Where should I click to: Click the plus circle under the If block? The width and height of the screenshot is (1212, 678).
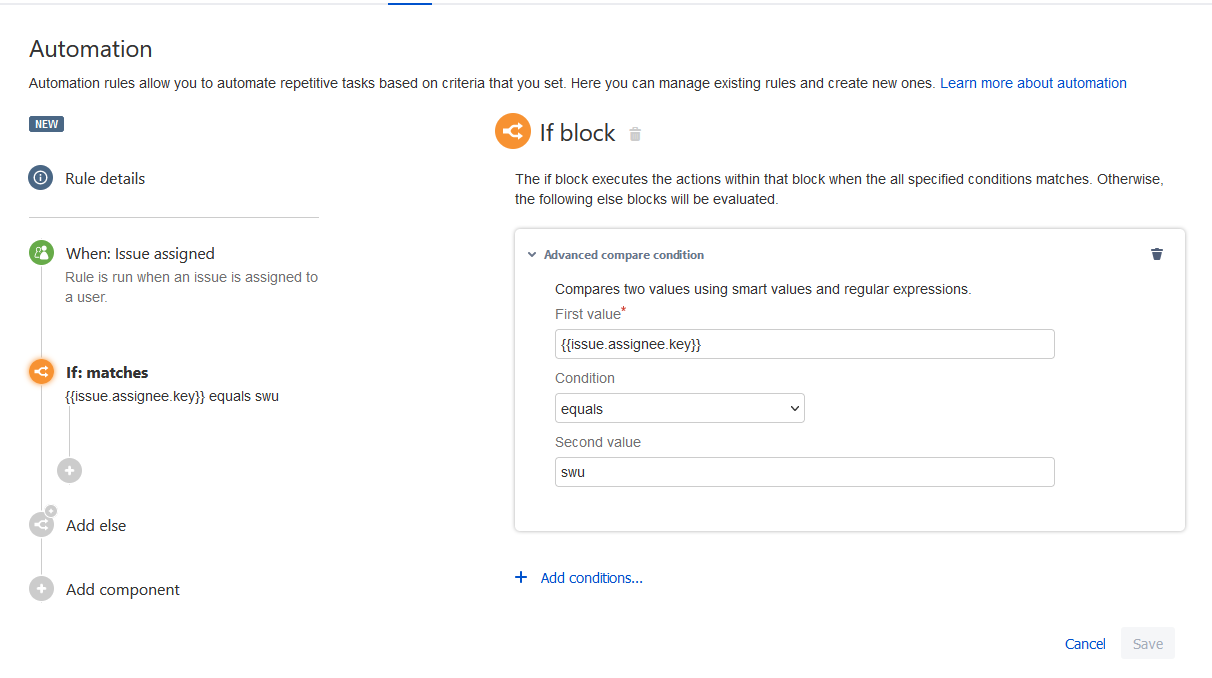click(69, 470)
